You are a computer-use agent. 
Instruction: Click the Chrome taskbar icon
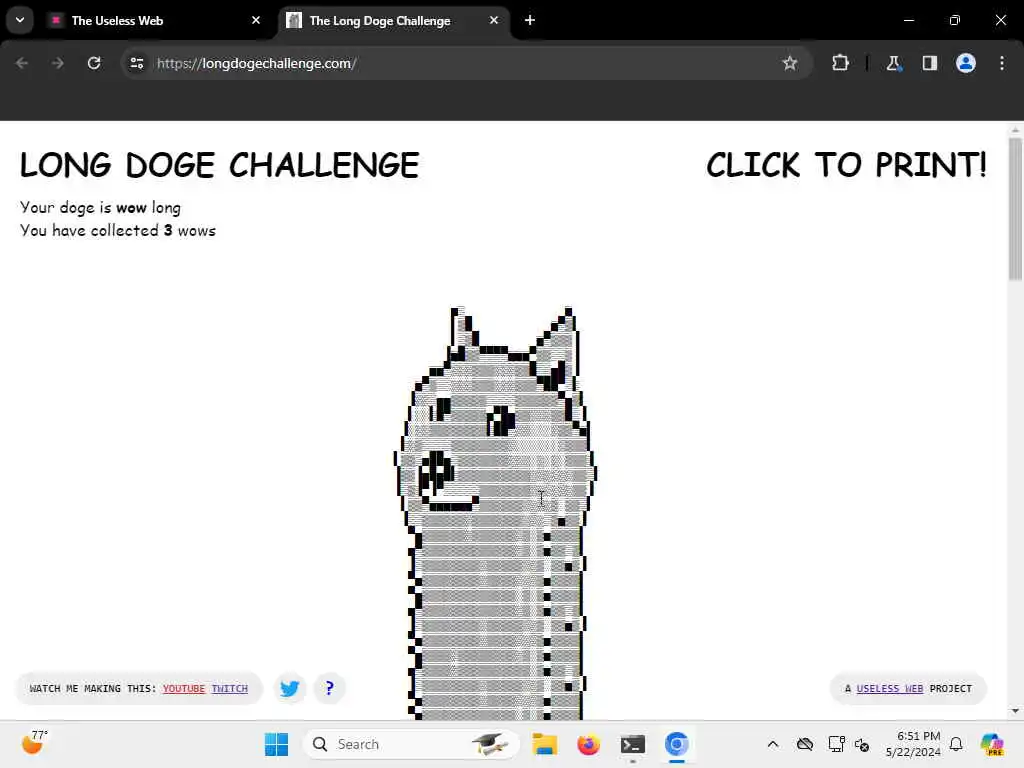click(x=677, y=744)
